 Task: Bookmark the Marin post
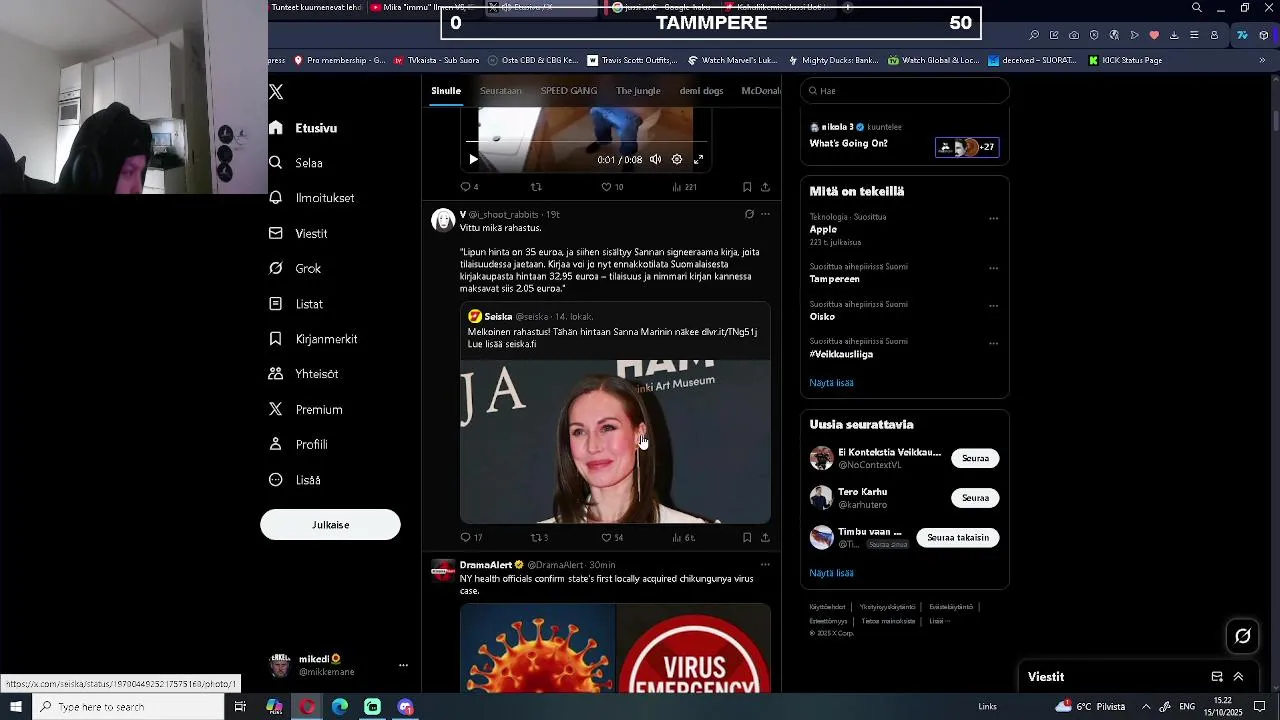tap(747, 538)
